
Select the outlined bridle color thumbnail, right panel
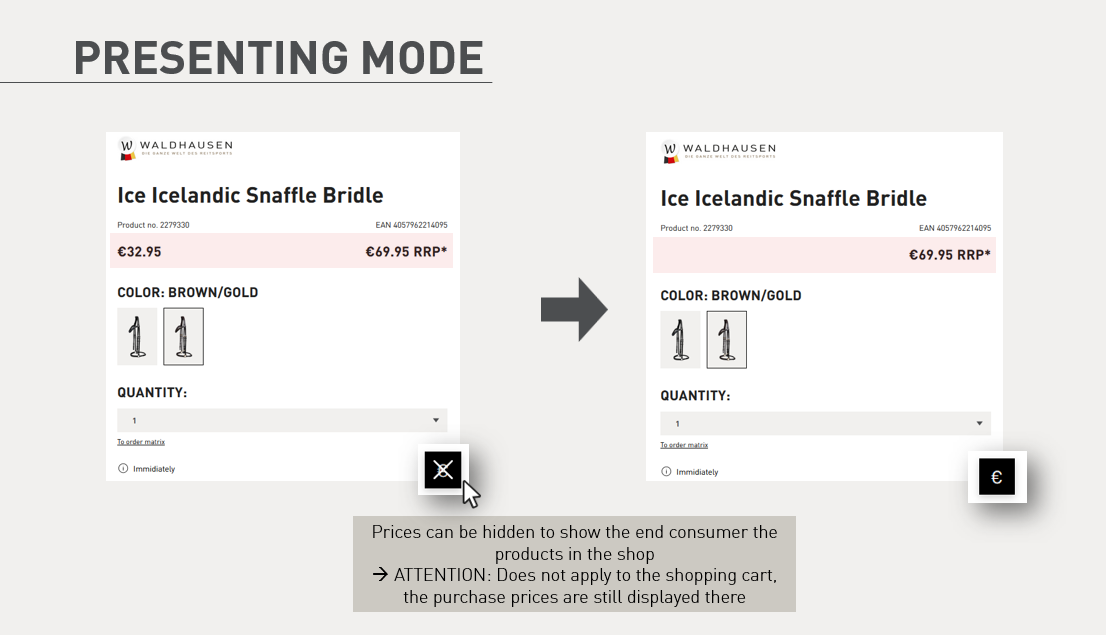tap(726, 339)
